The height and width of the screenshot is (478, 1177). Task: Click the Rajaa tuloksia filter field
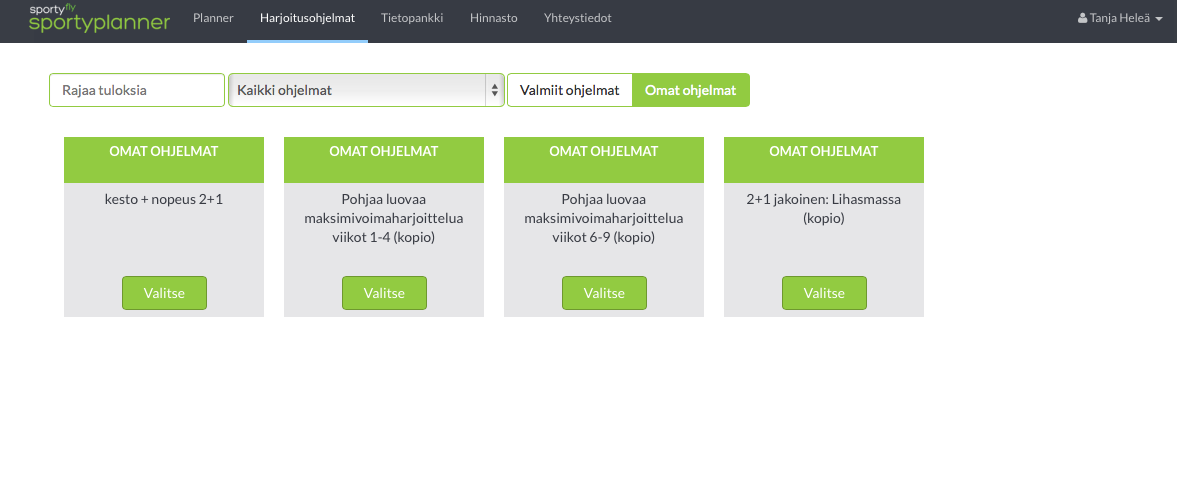(x=137, y=90)
